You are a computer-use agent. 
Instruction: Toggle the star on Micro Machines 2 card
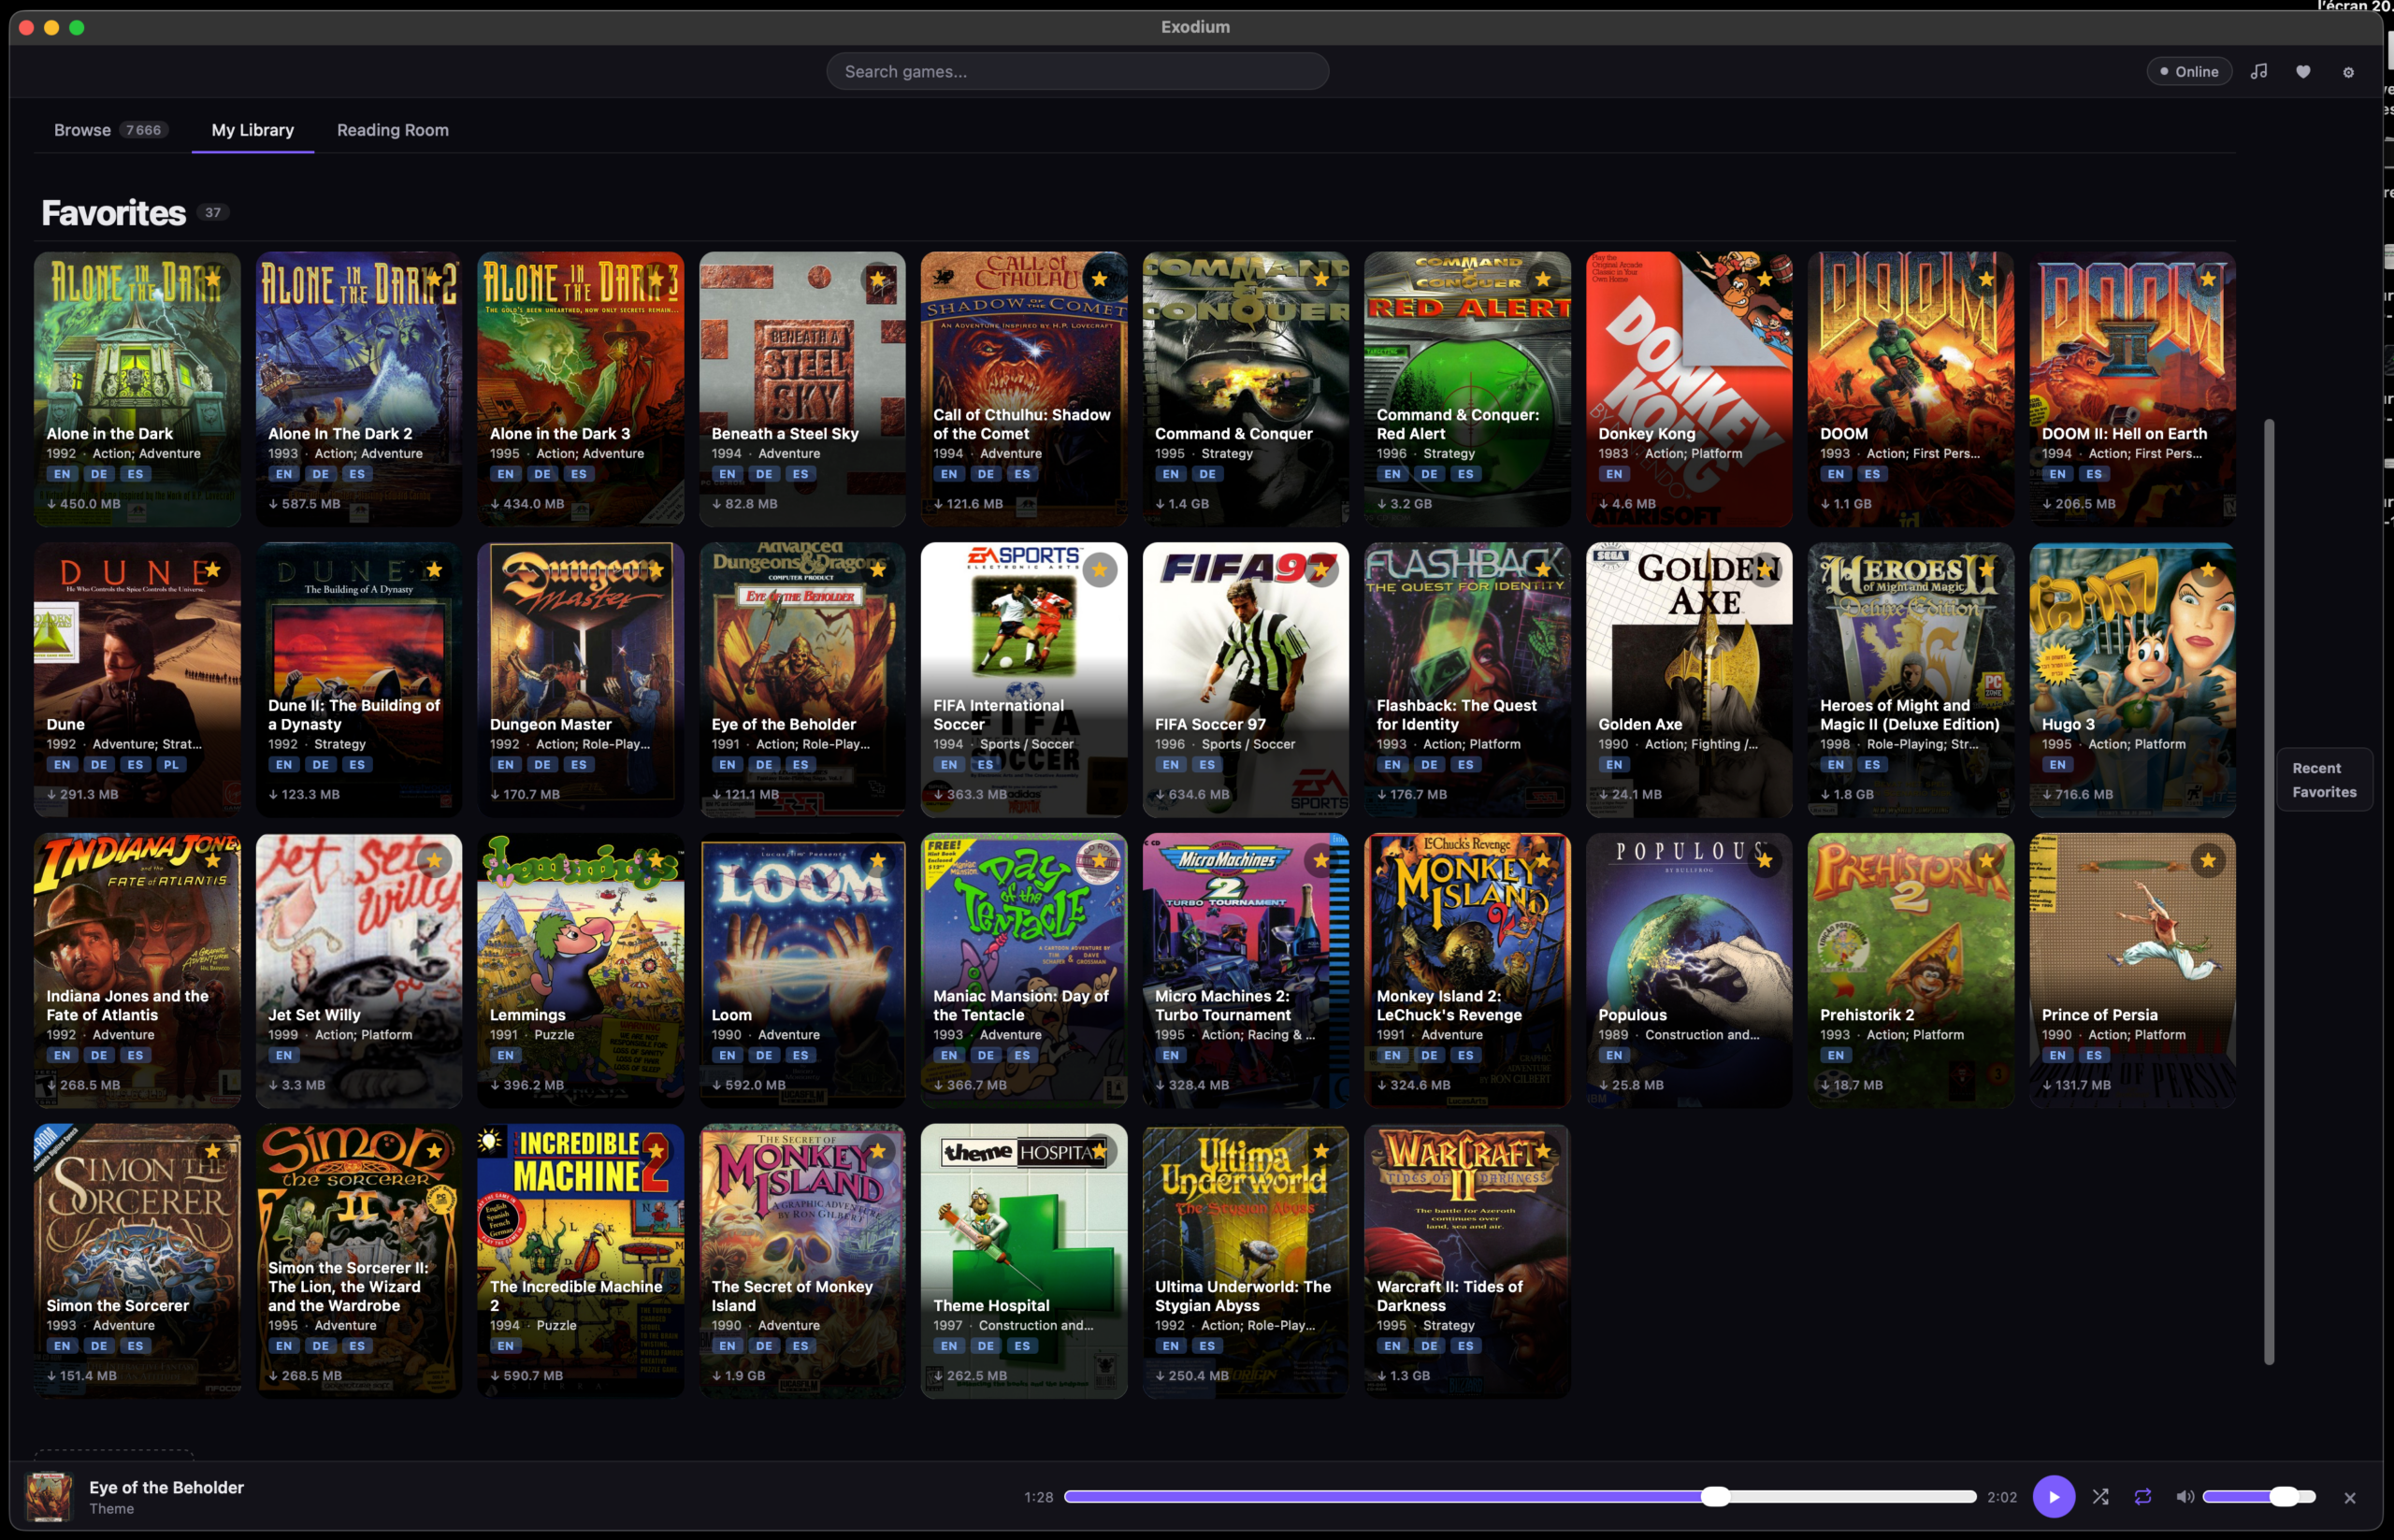pyautogui.click(x=1321, y=860)
